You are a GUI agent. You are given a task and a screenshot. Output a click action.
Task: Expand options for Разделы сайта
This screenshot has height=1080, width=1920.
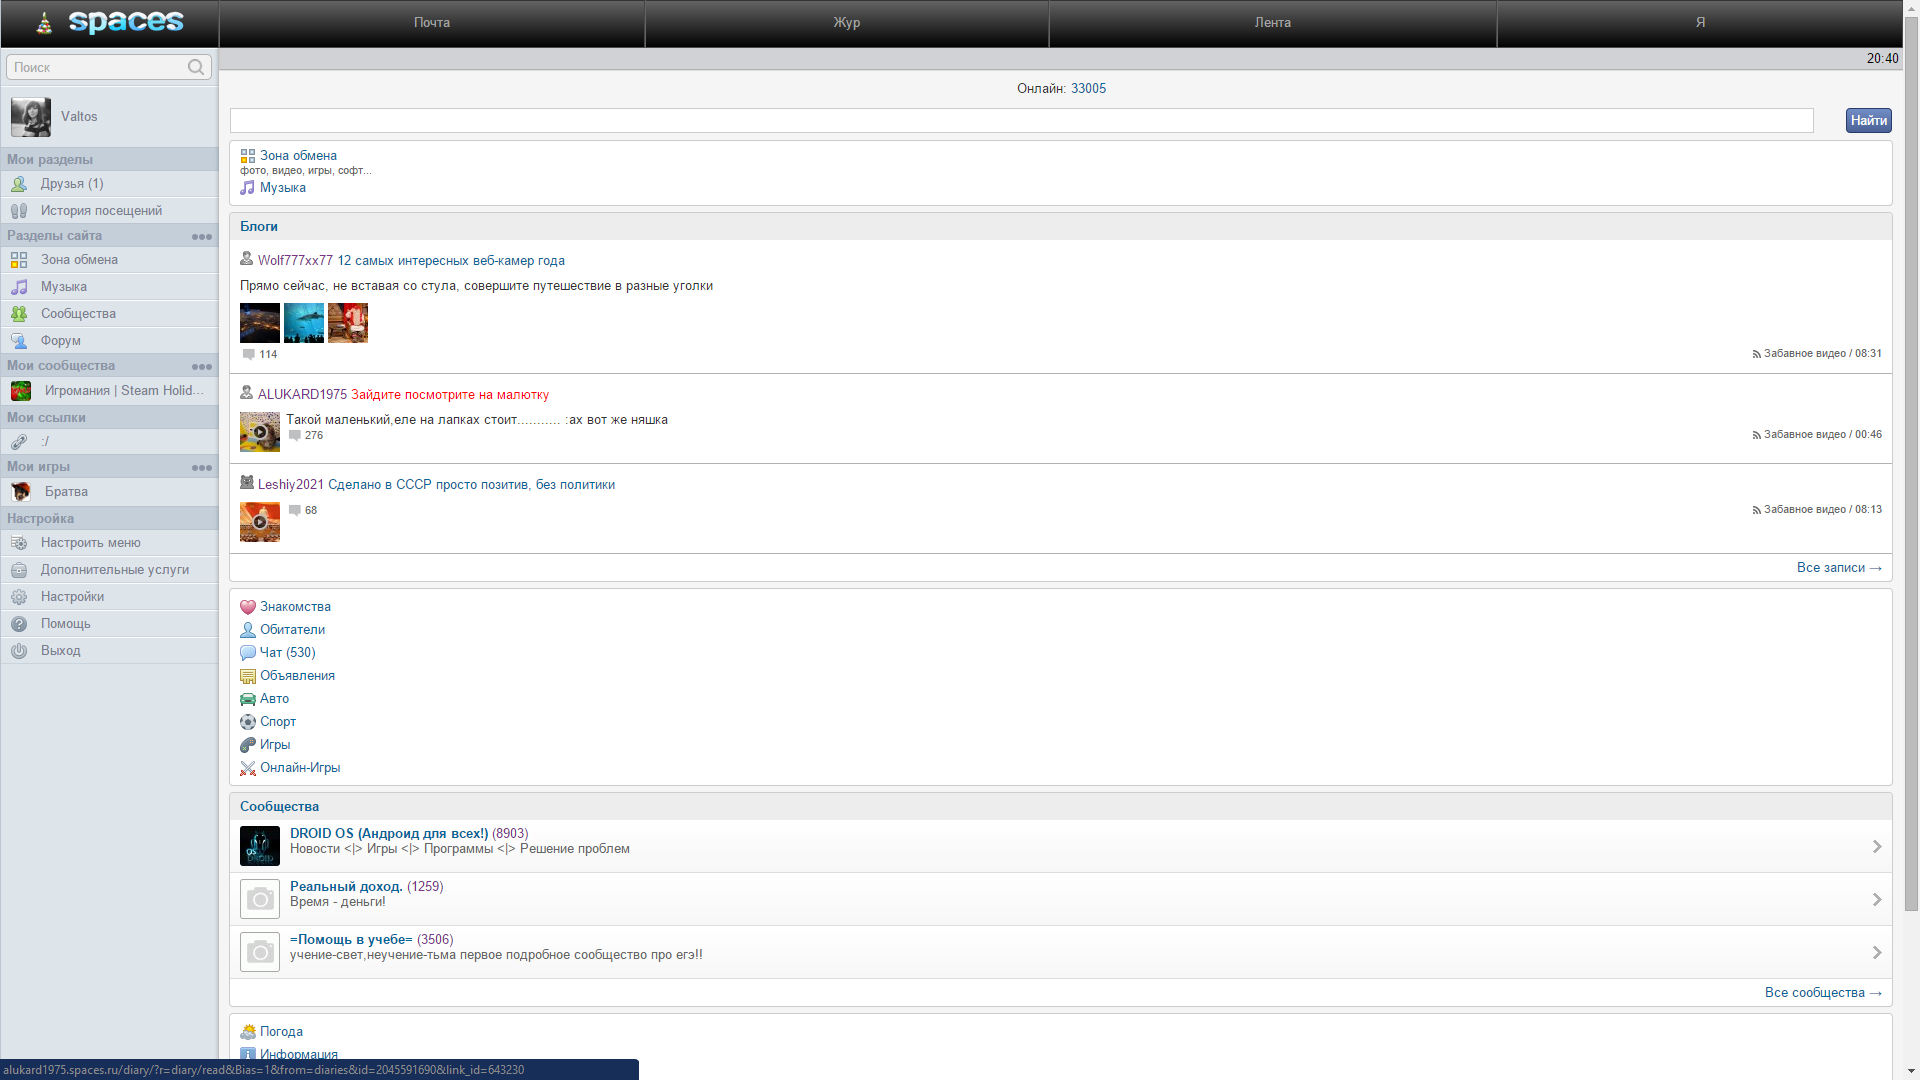202,236
